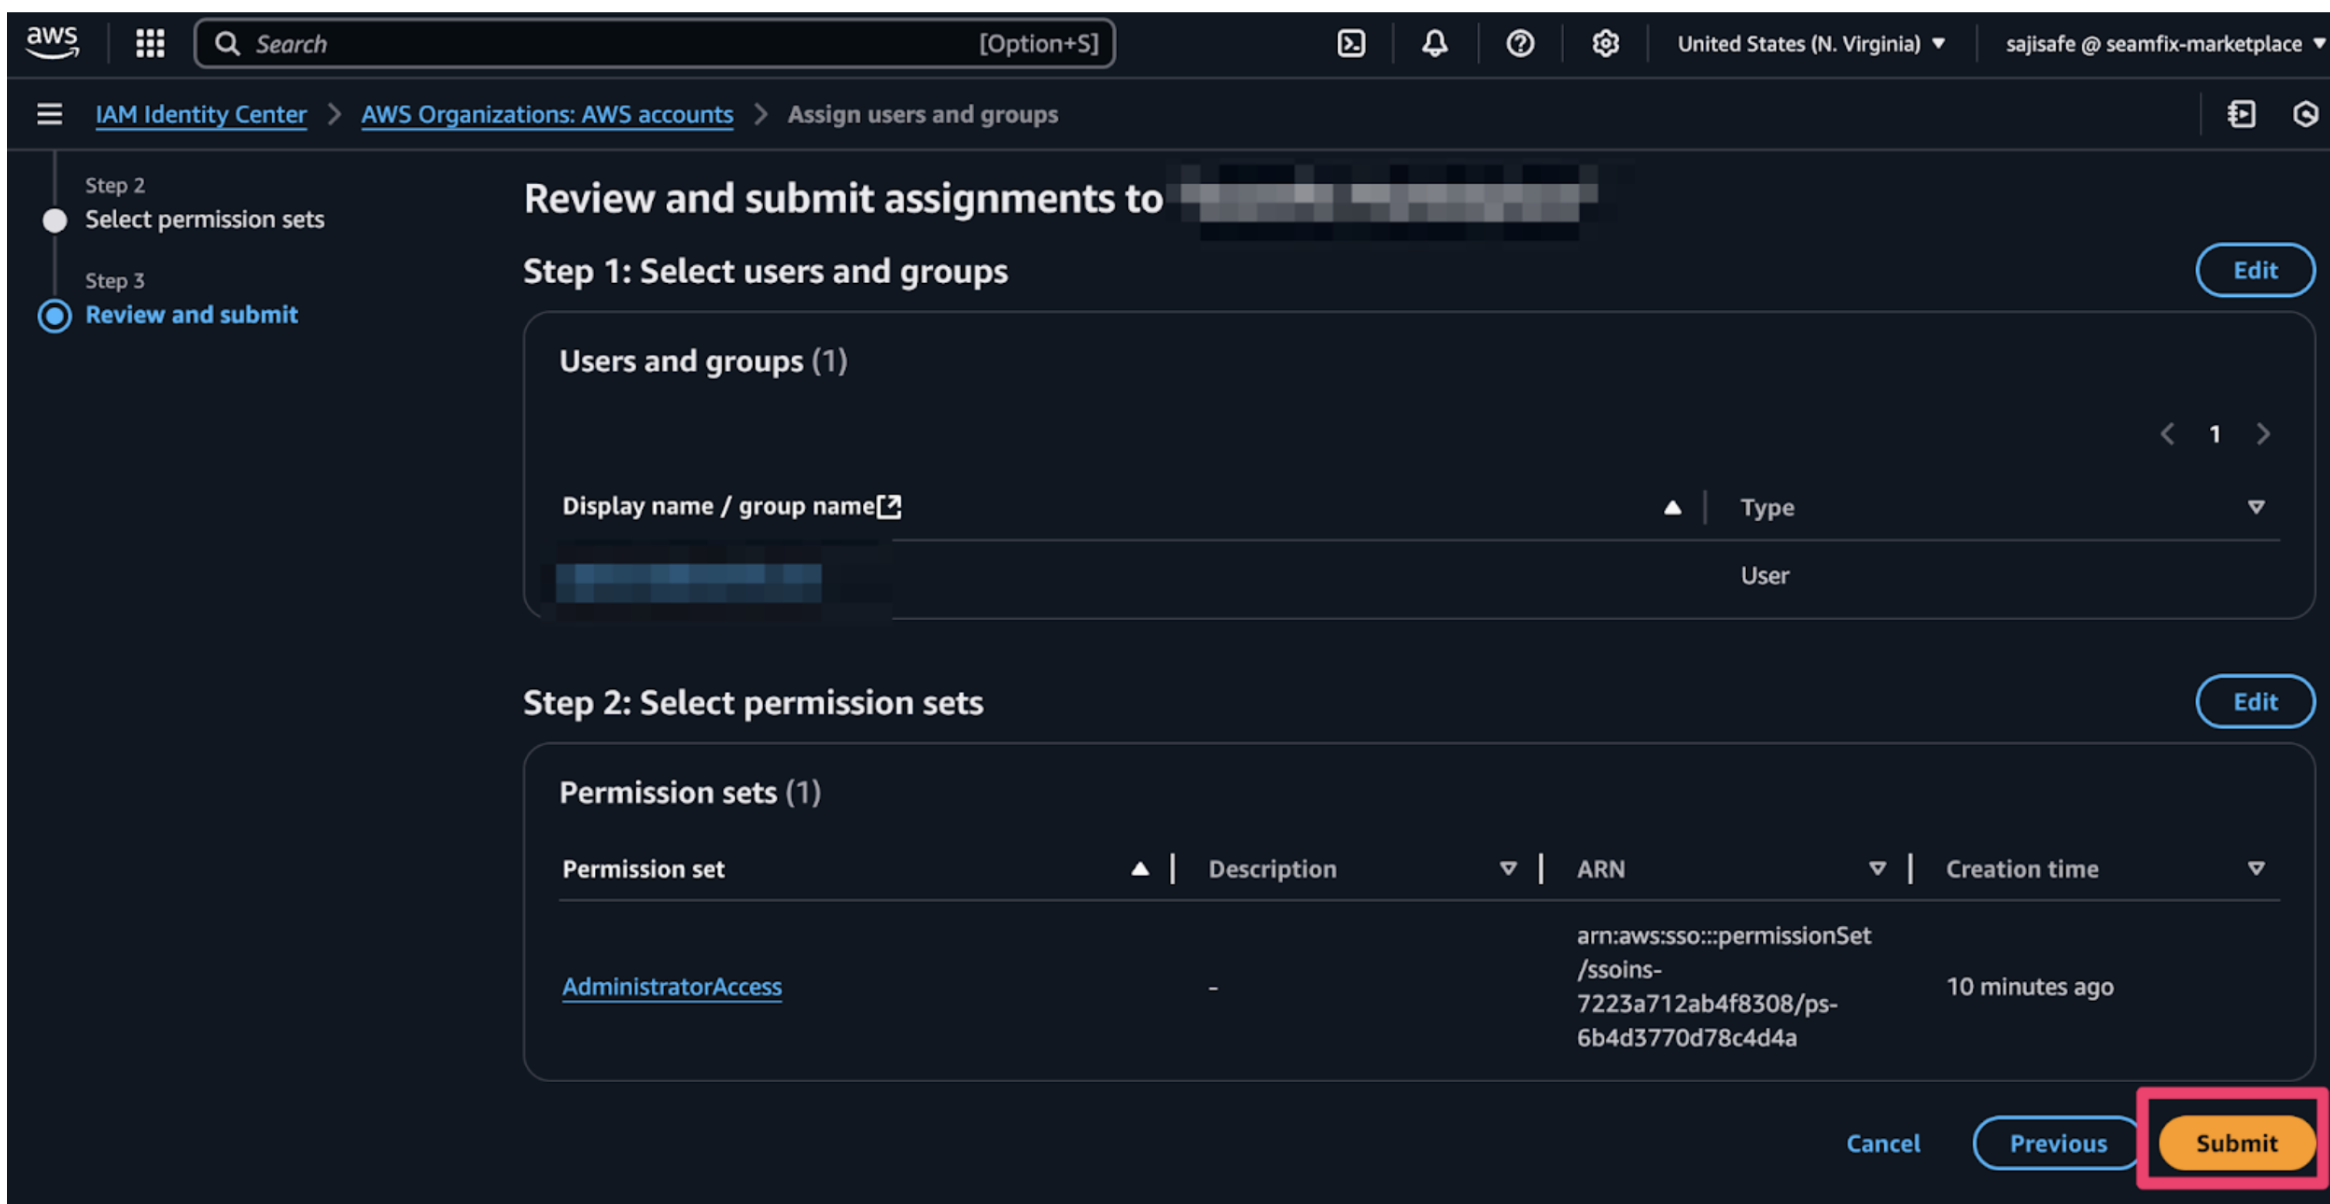Go to AWS Organizations: AWS accounts breadcrumb

pyautogui.click(x=546, y=114)
